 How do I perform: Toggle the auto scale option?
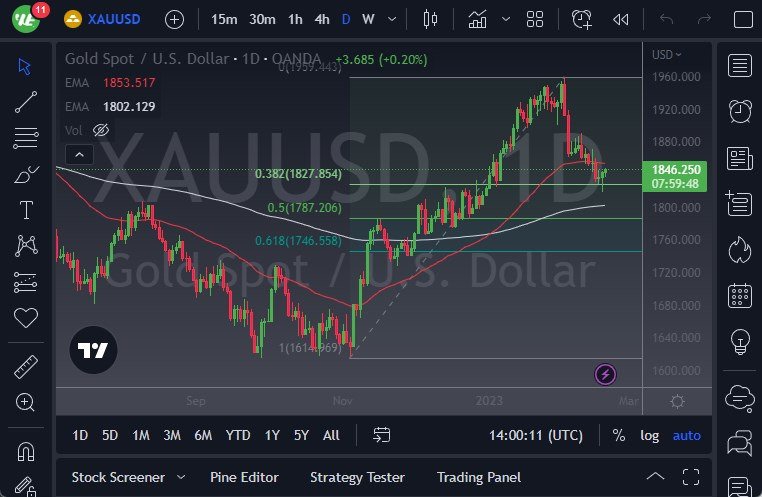pos(687,435)
